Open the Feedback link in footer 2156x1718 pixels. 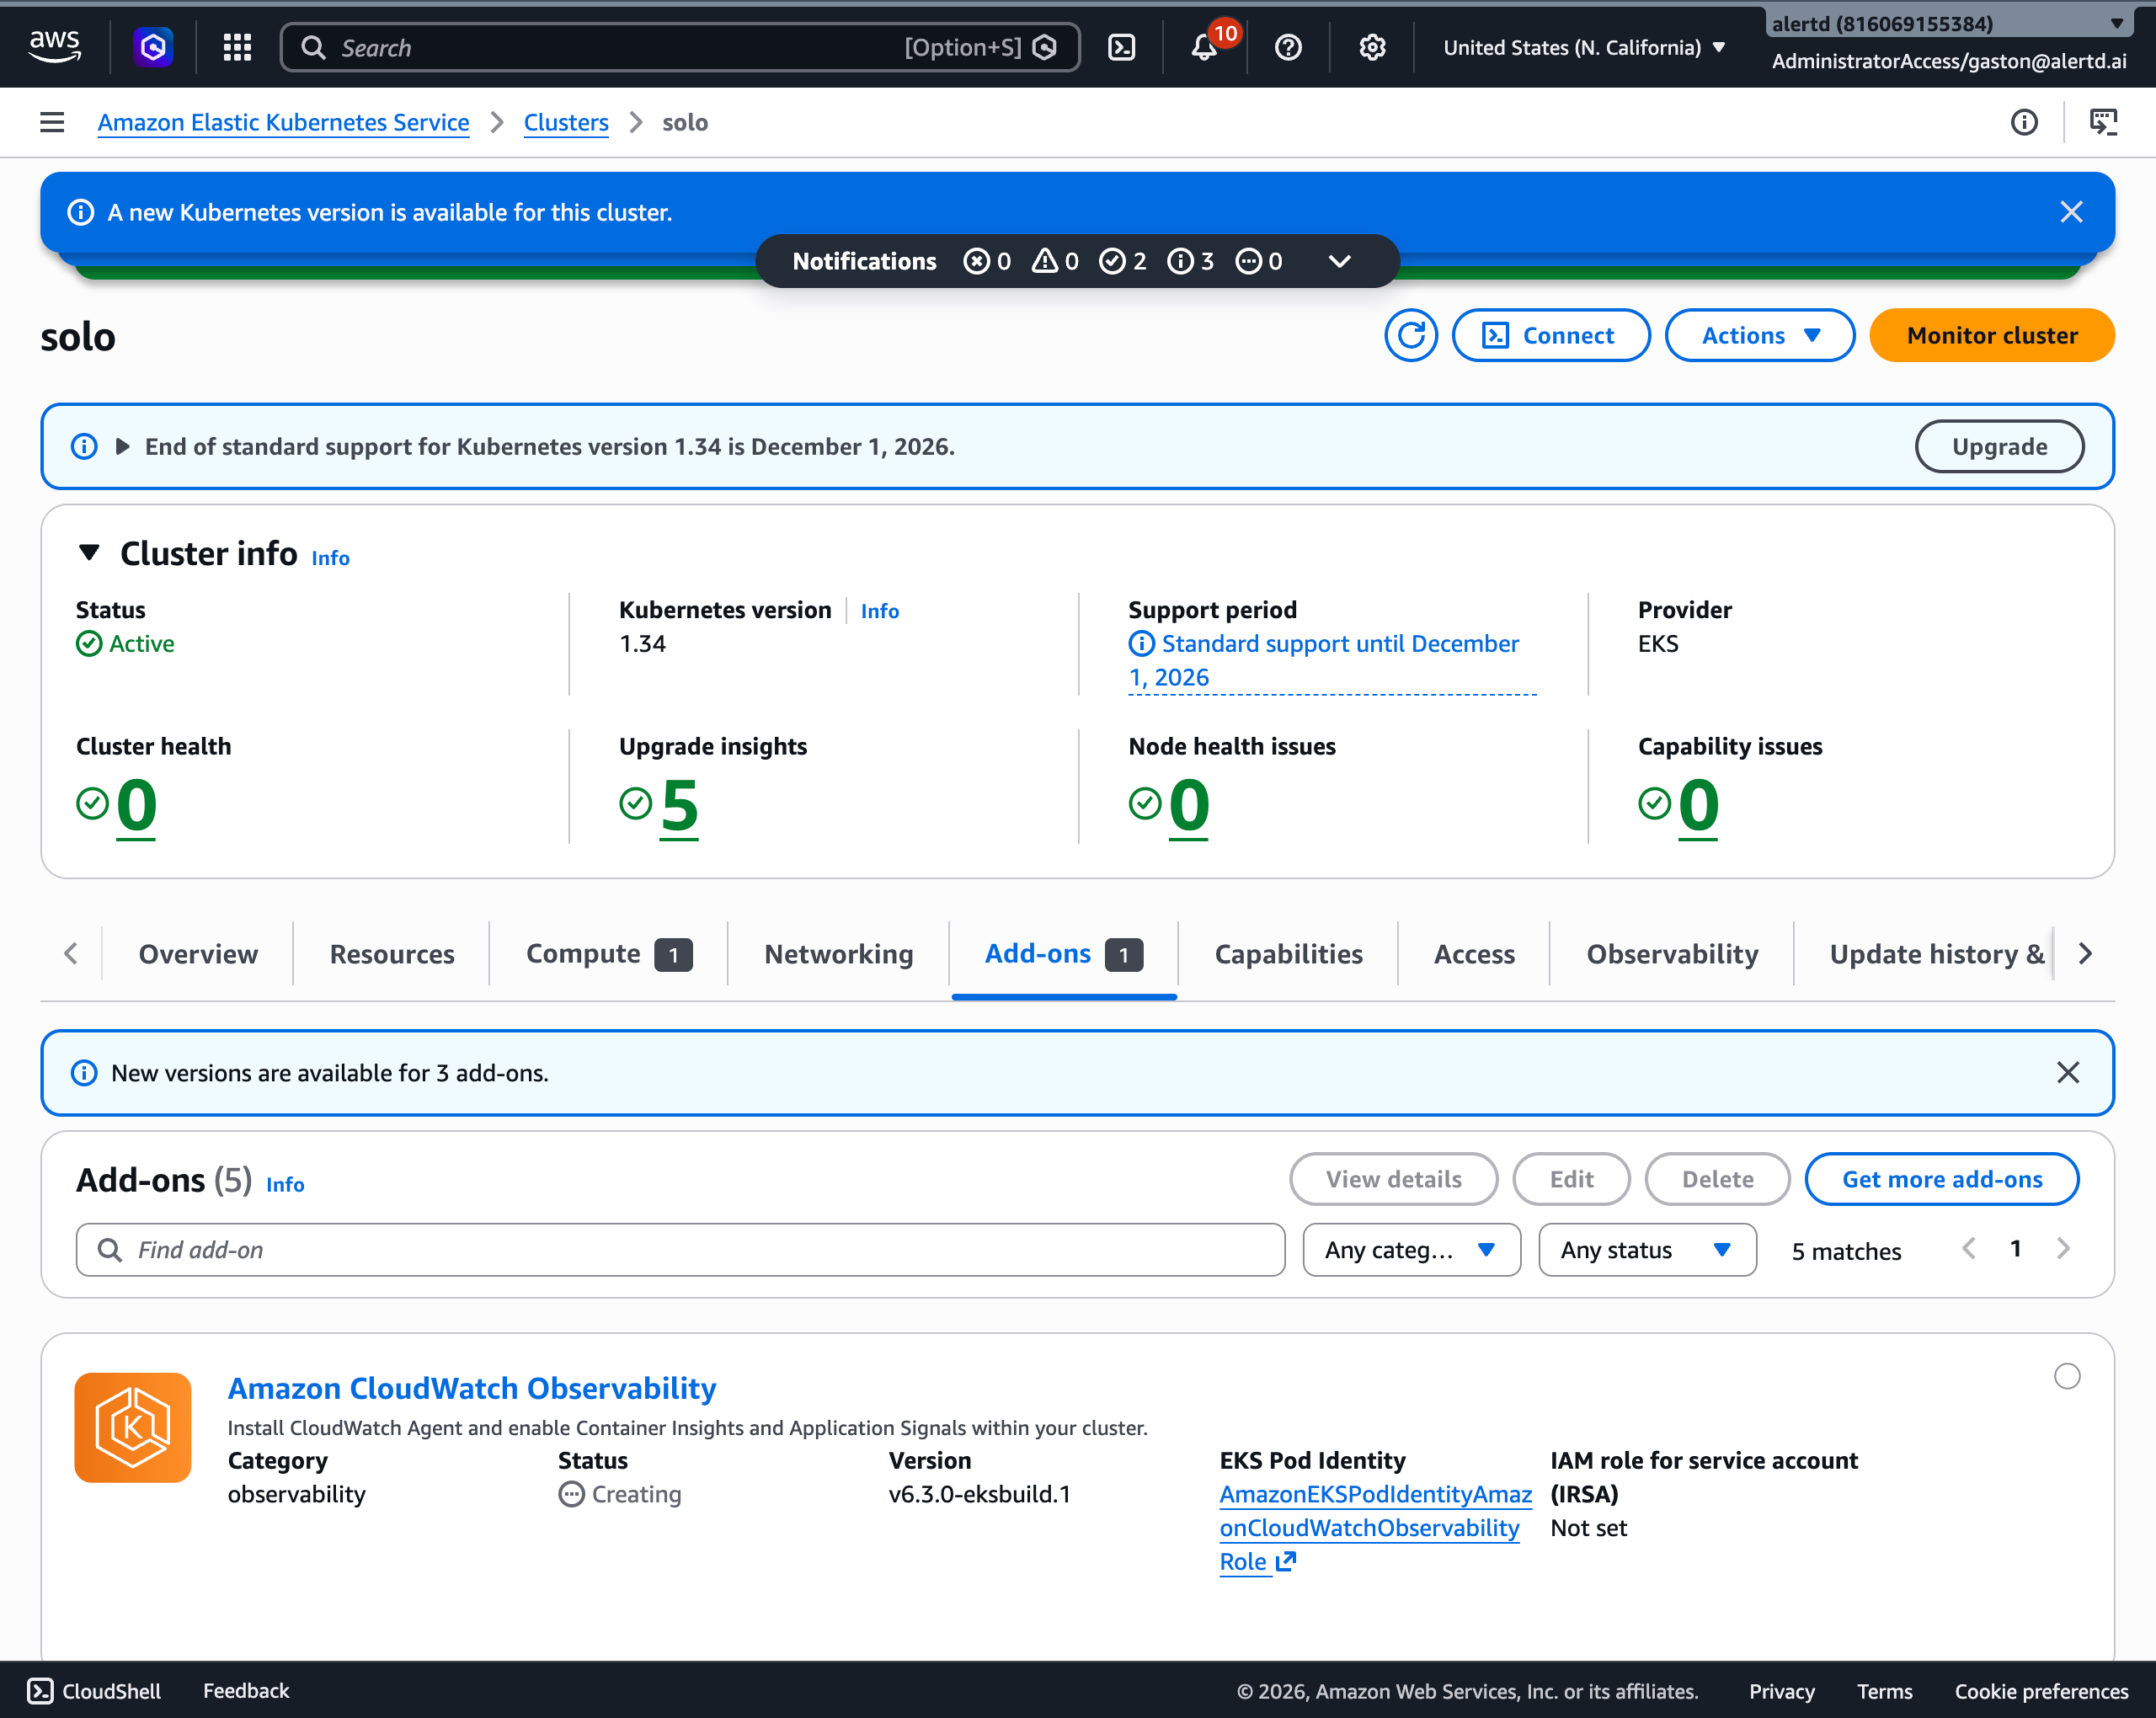tap(246, 1690)
